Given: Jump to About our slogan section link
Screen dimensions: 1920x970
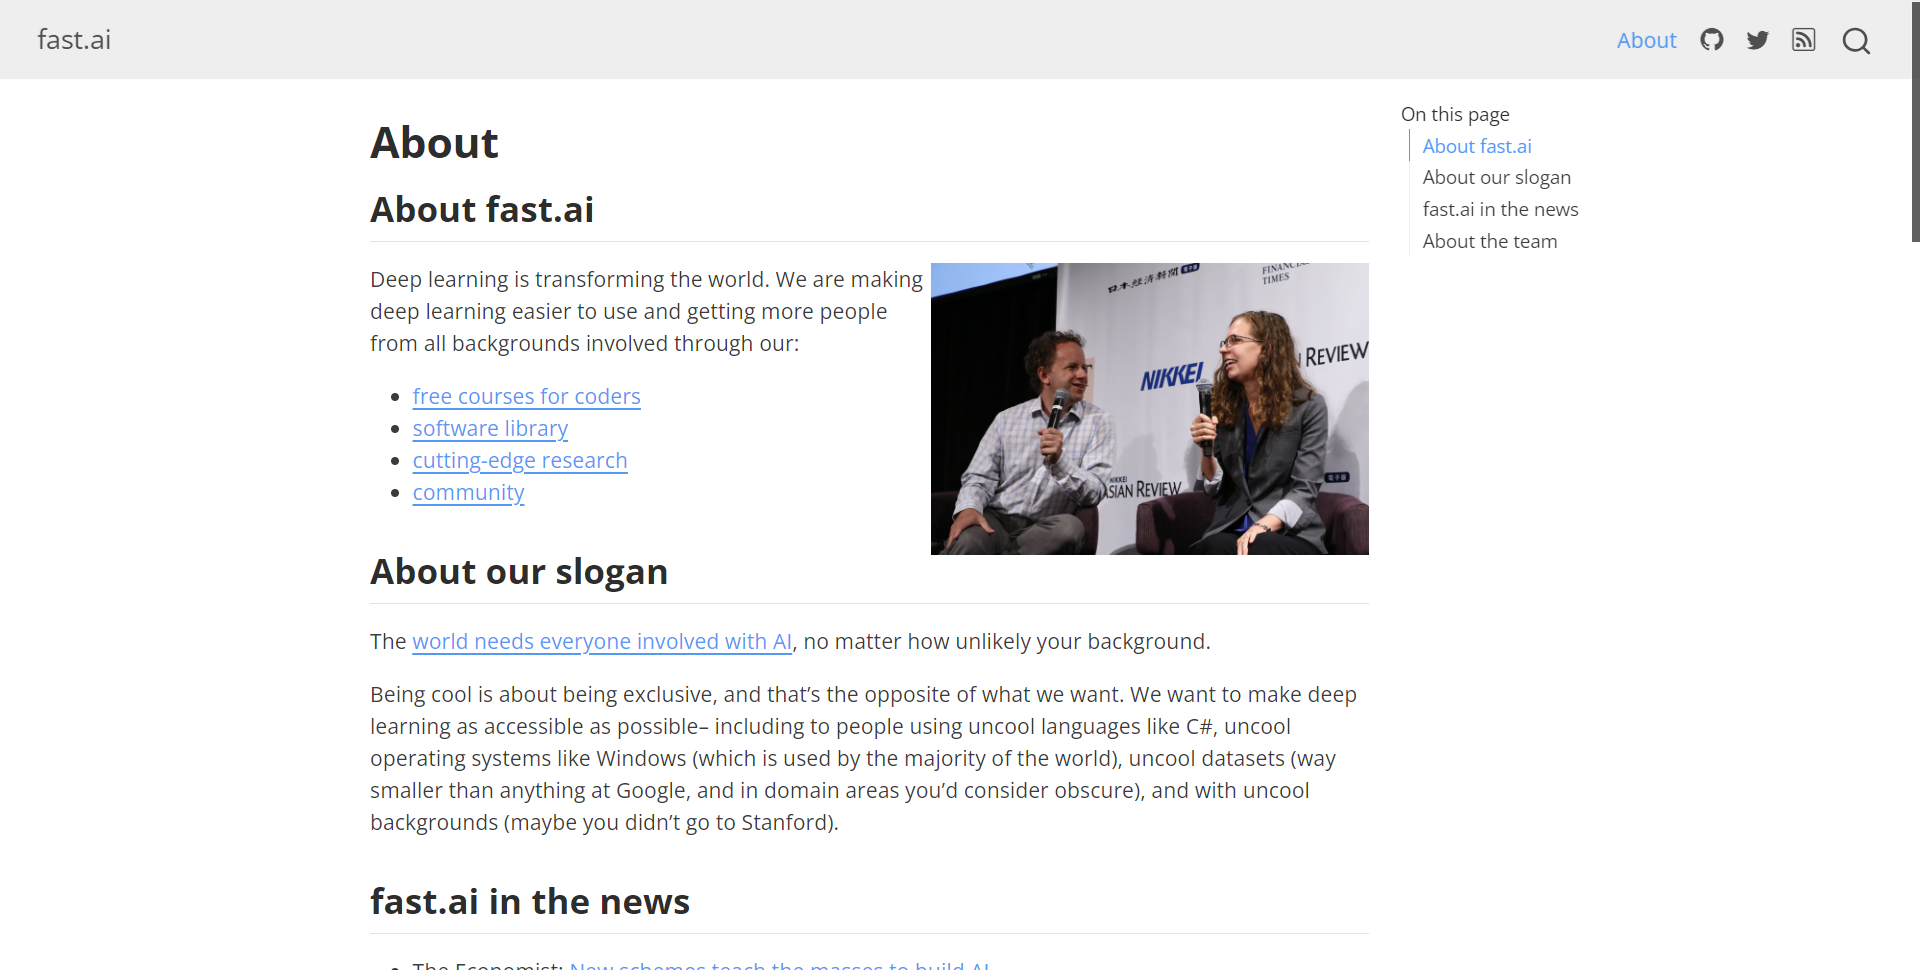Looking at the screenshot, I should tap(1496, 178).
